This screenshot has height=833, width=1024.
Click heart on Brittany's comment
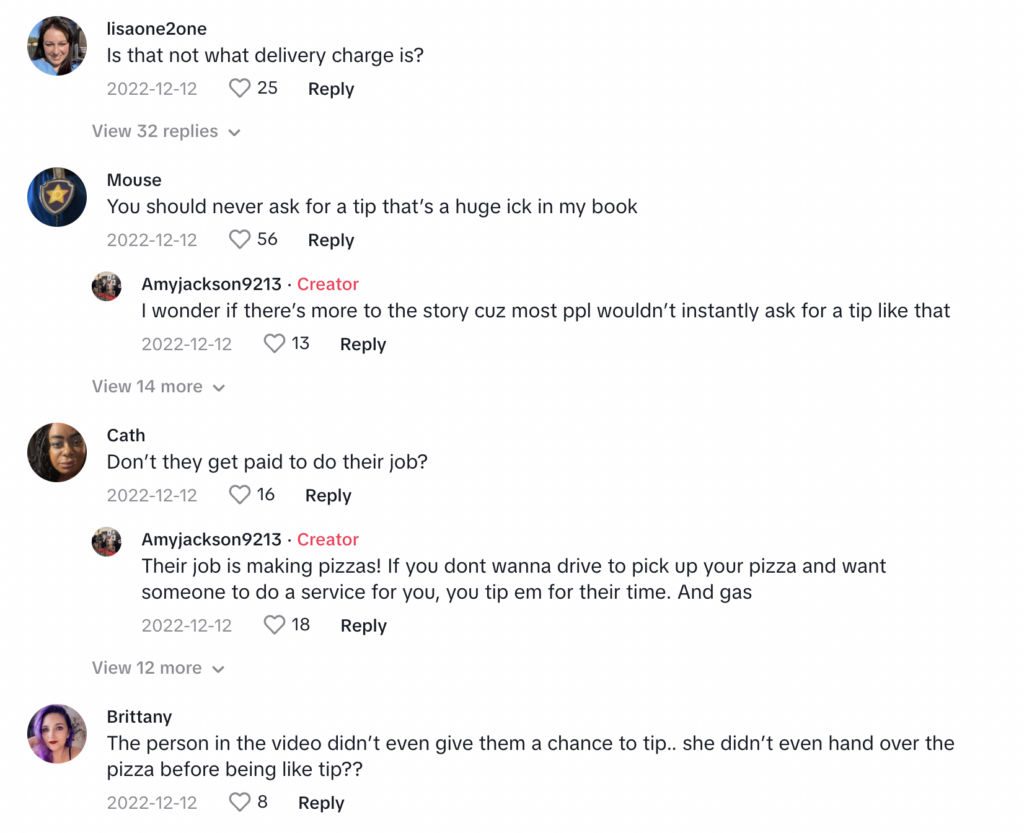[x=240, y=802]
